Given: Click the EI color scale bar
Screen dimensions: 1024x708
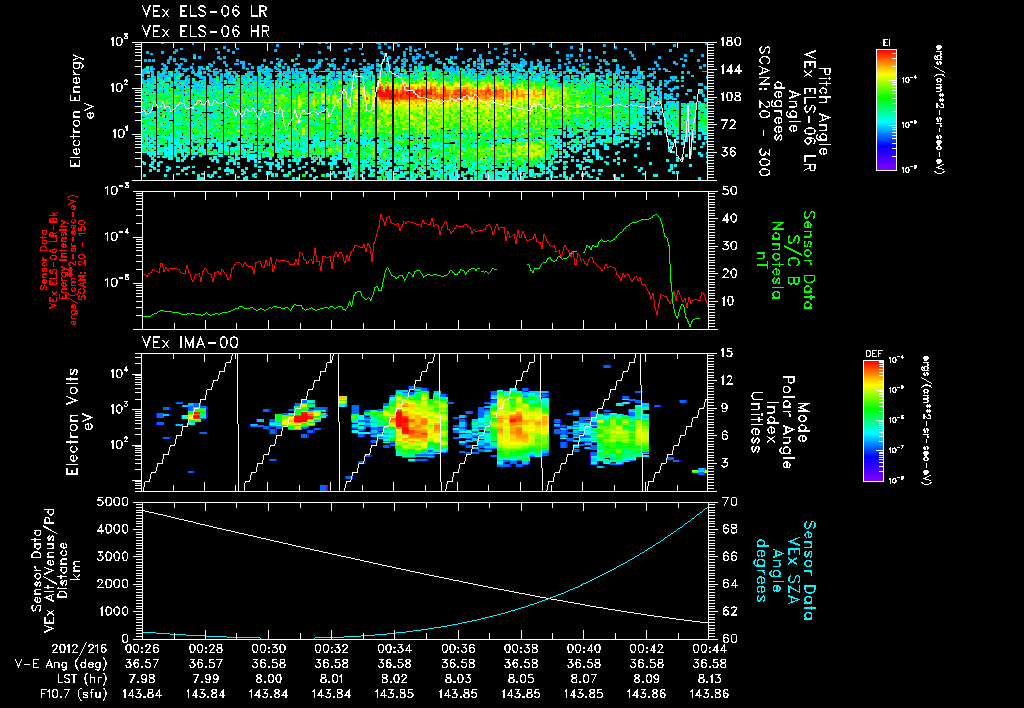Looking at the screenshot, I should tap(887, 109).
